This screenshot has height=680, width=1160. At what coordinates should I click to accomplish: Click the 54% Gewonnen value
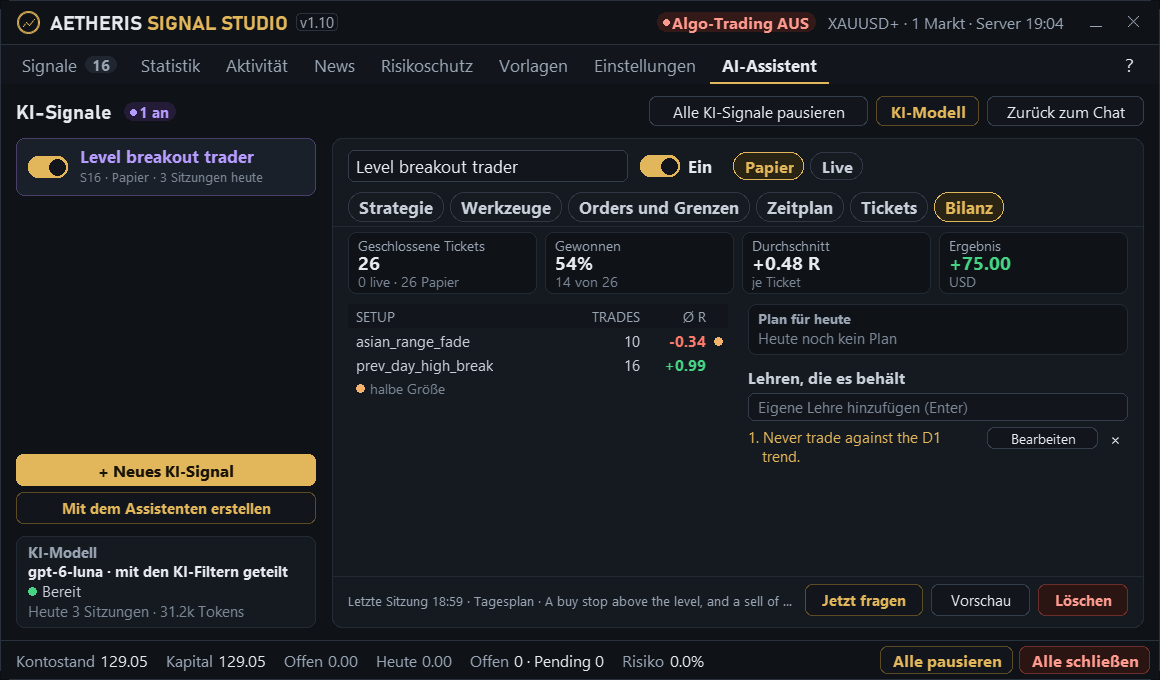pos(574,264)
